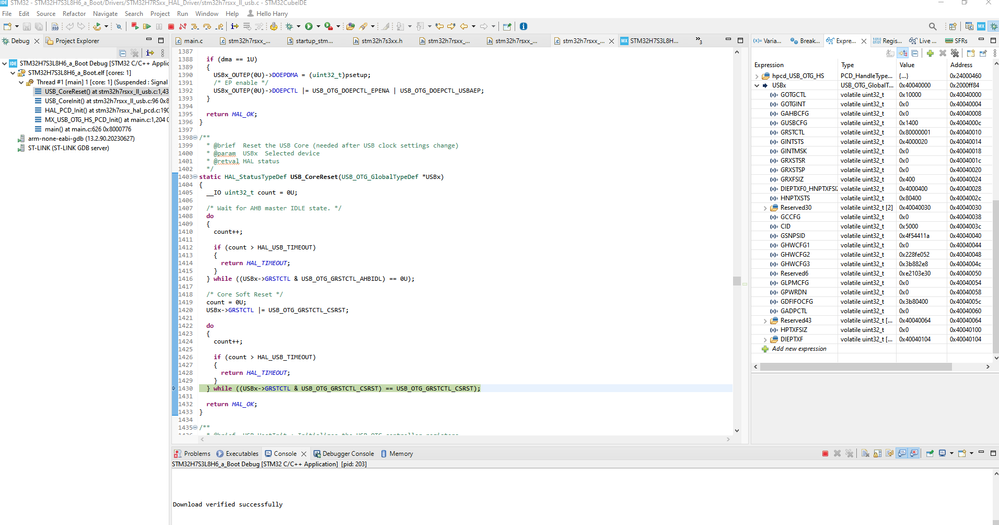This screenshot has height=525, width=999.
Task: Click the Search magnifier icon at top right
Action: (933, 27)
